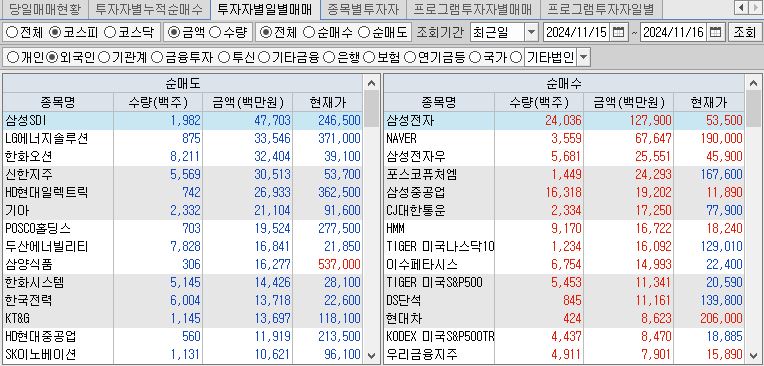
Task: Click down arrow of 순매수 table scrollbar
Action: click(x=753, y=355)
